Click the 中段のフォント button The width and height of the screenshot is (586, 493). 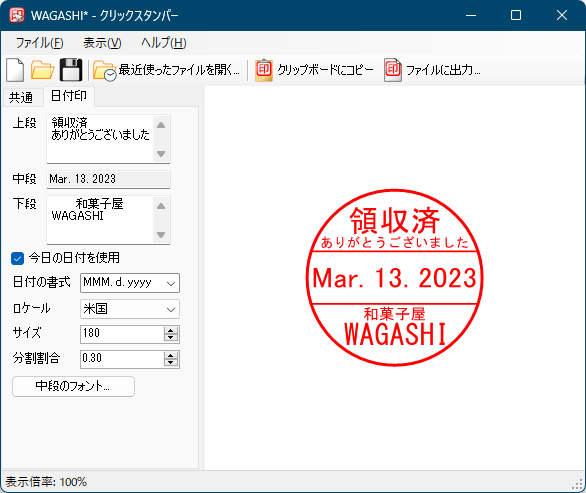pos(73,386)
